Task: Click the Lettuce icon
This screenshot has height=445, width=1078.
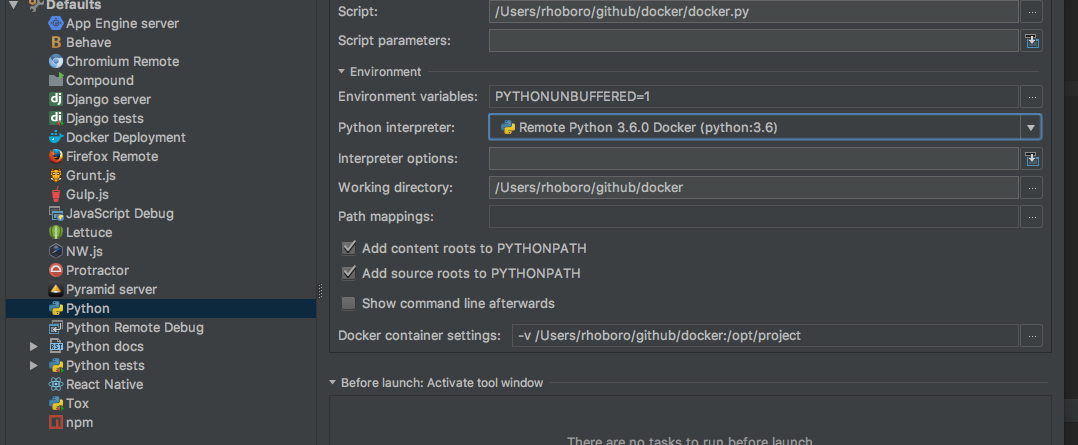Action: (56, 232)
